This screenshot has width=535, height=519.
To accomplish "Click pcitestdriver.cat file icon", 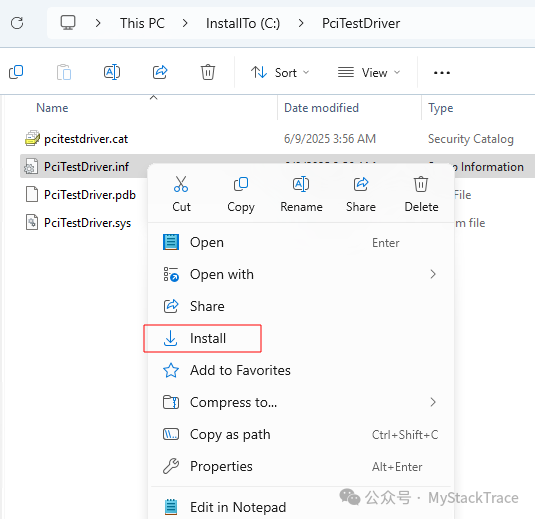I will click(32, 138).
